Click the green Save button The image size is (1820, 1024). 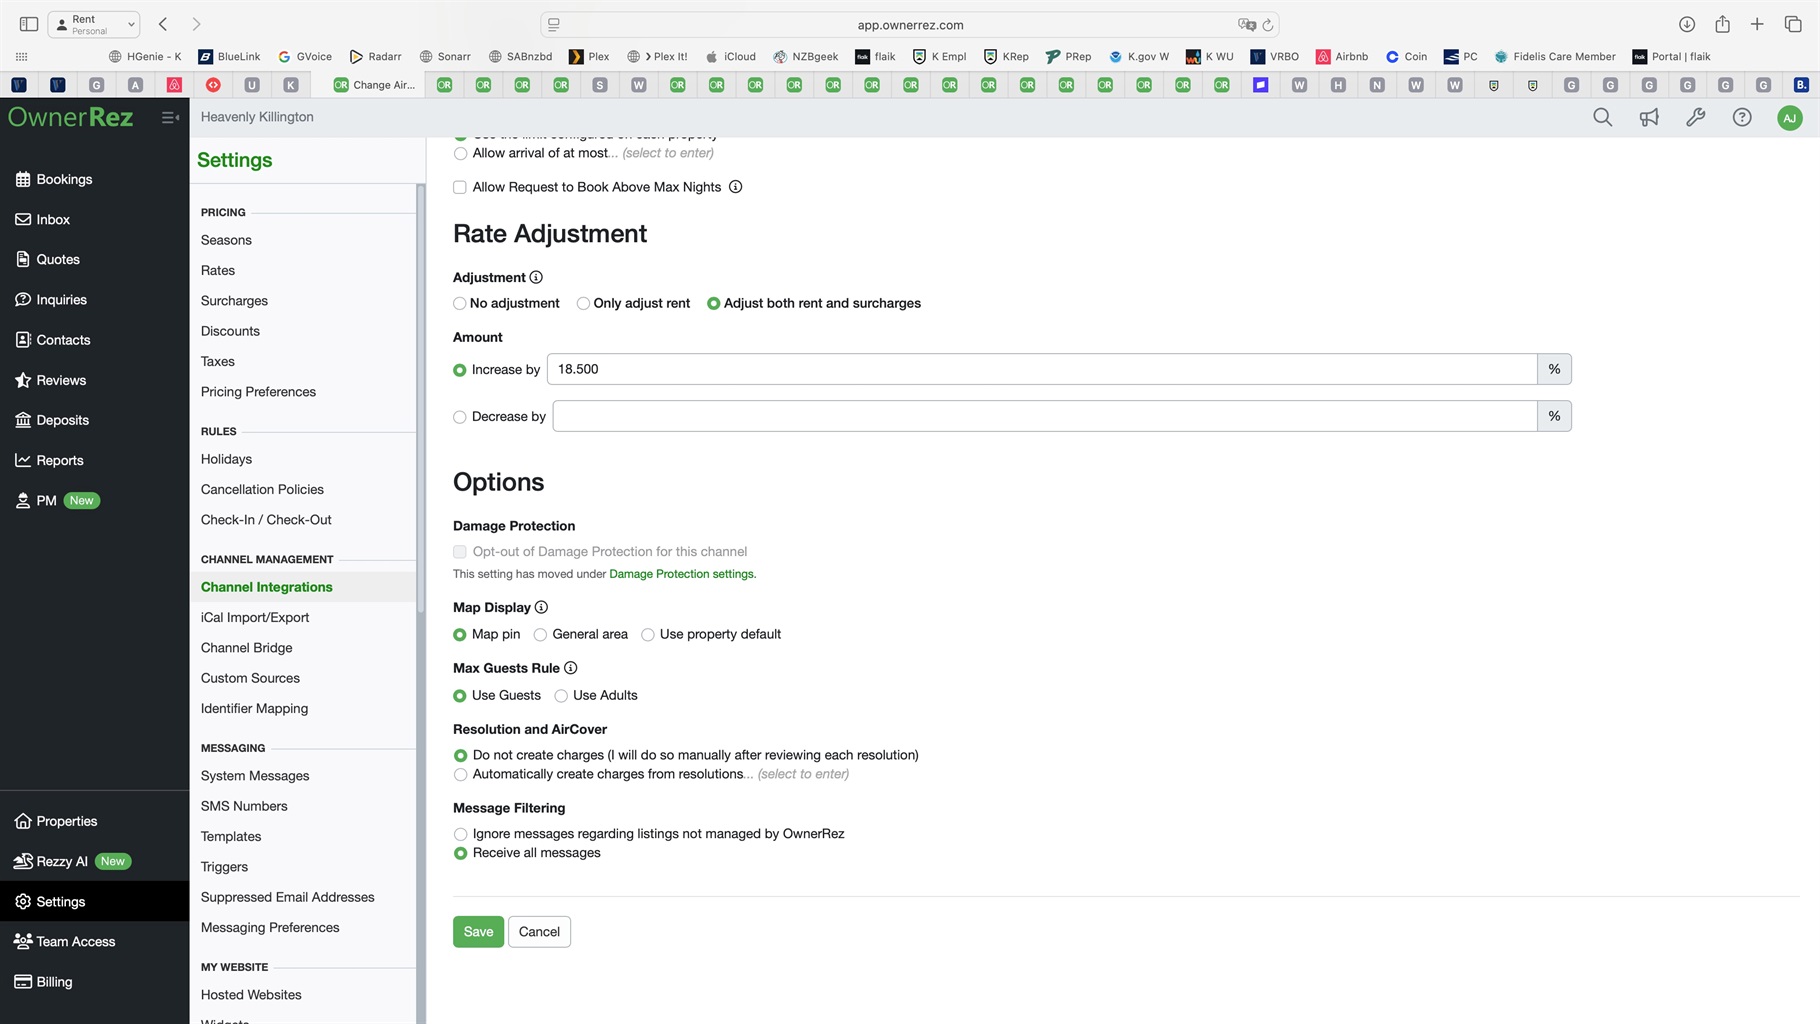click(x=478, y=932)
